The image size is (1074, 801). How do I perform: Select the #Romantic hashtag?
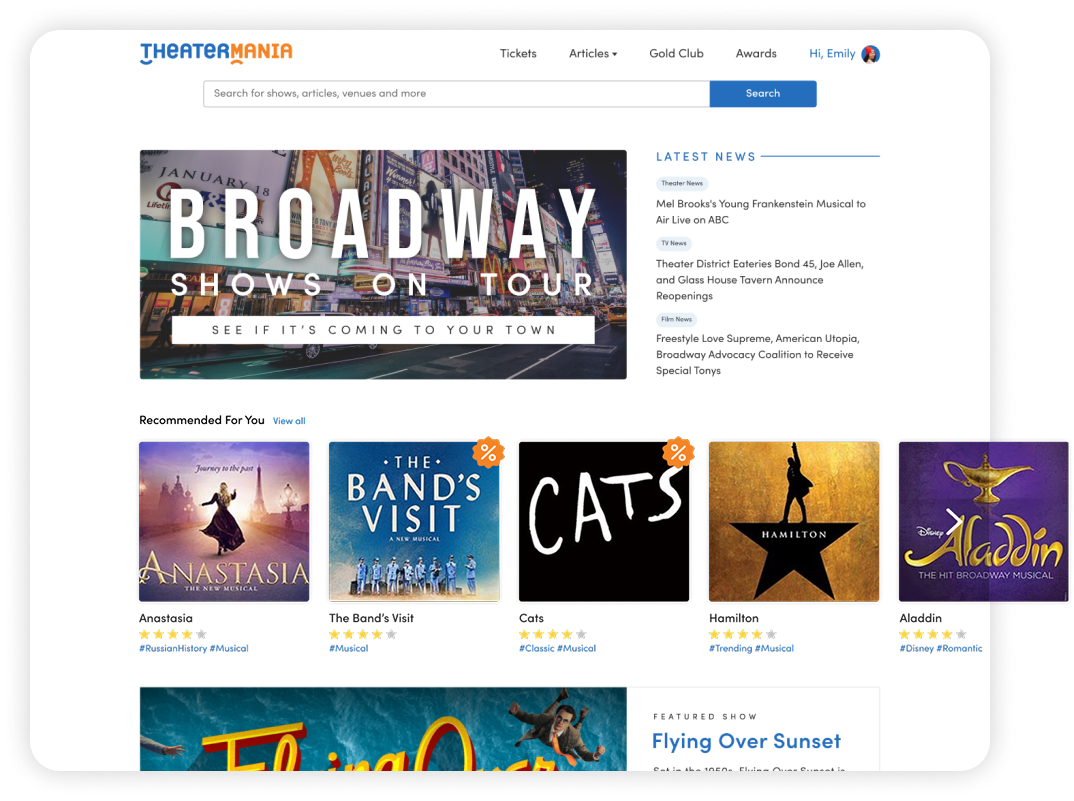point(960,648)
